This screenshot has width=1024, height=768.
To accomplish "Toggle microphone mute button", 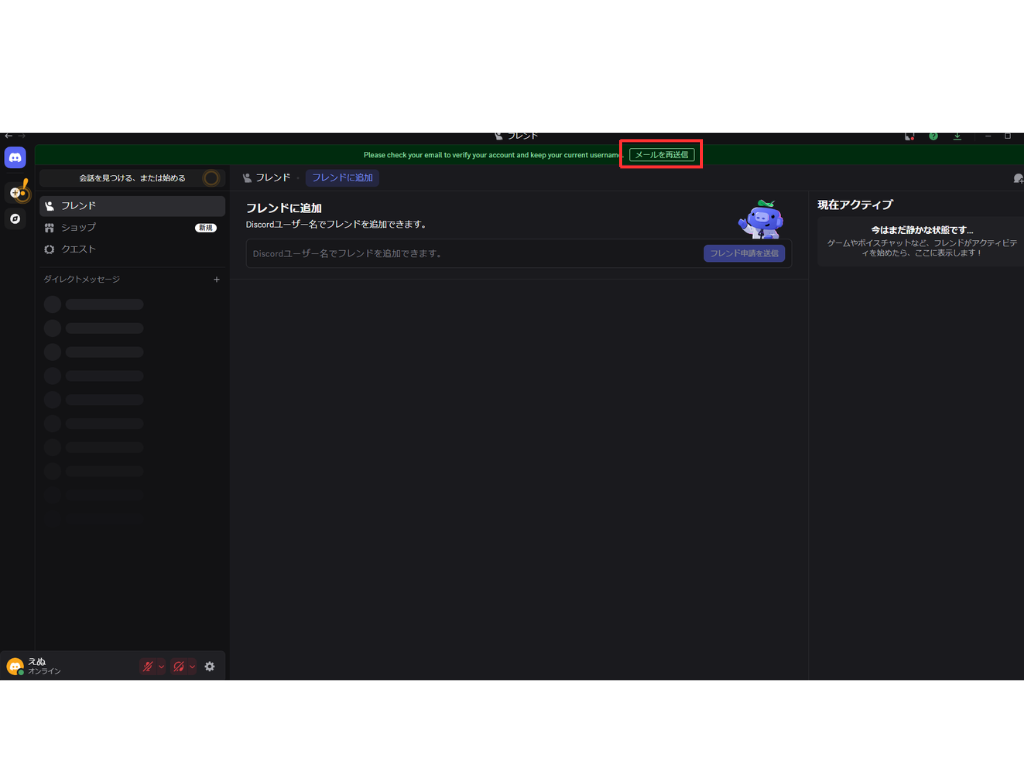I will 148,667.
